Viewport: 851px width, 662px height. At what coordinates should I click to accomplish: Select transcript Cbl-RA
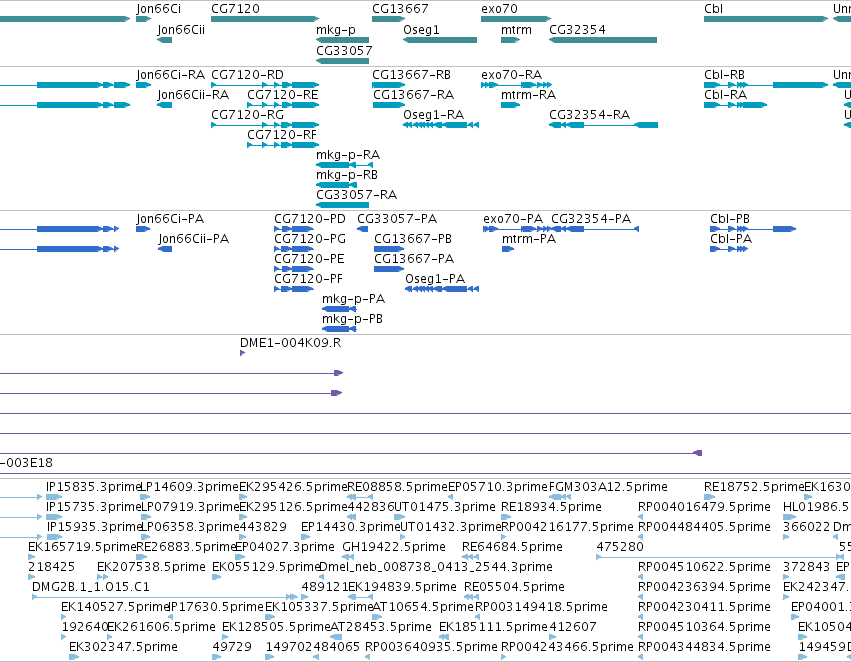(725, 95)
